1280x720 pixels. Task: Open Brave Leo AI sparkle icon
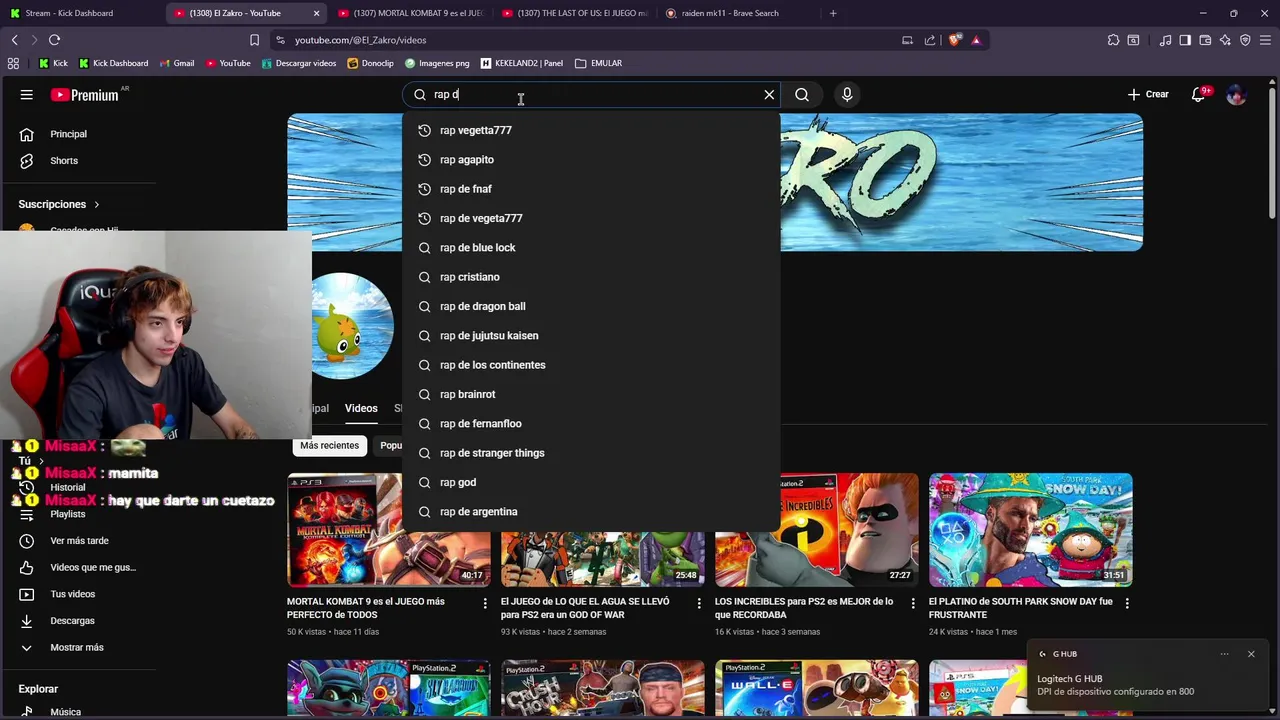[1225, 40]
